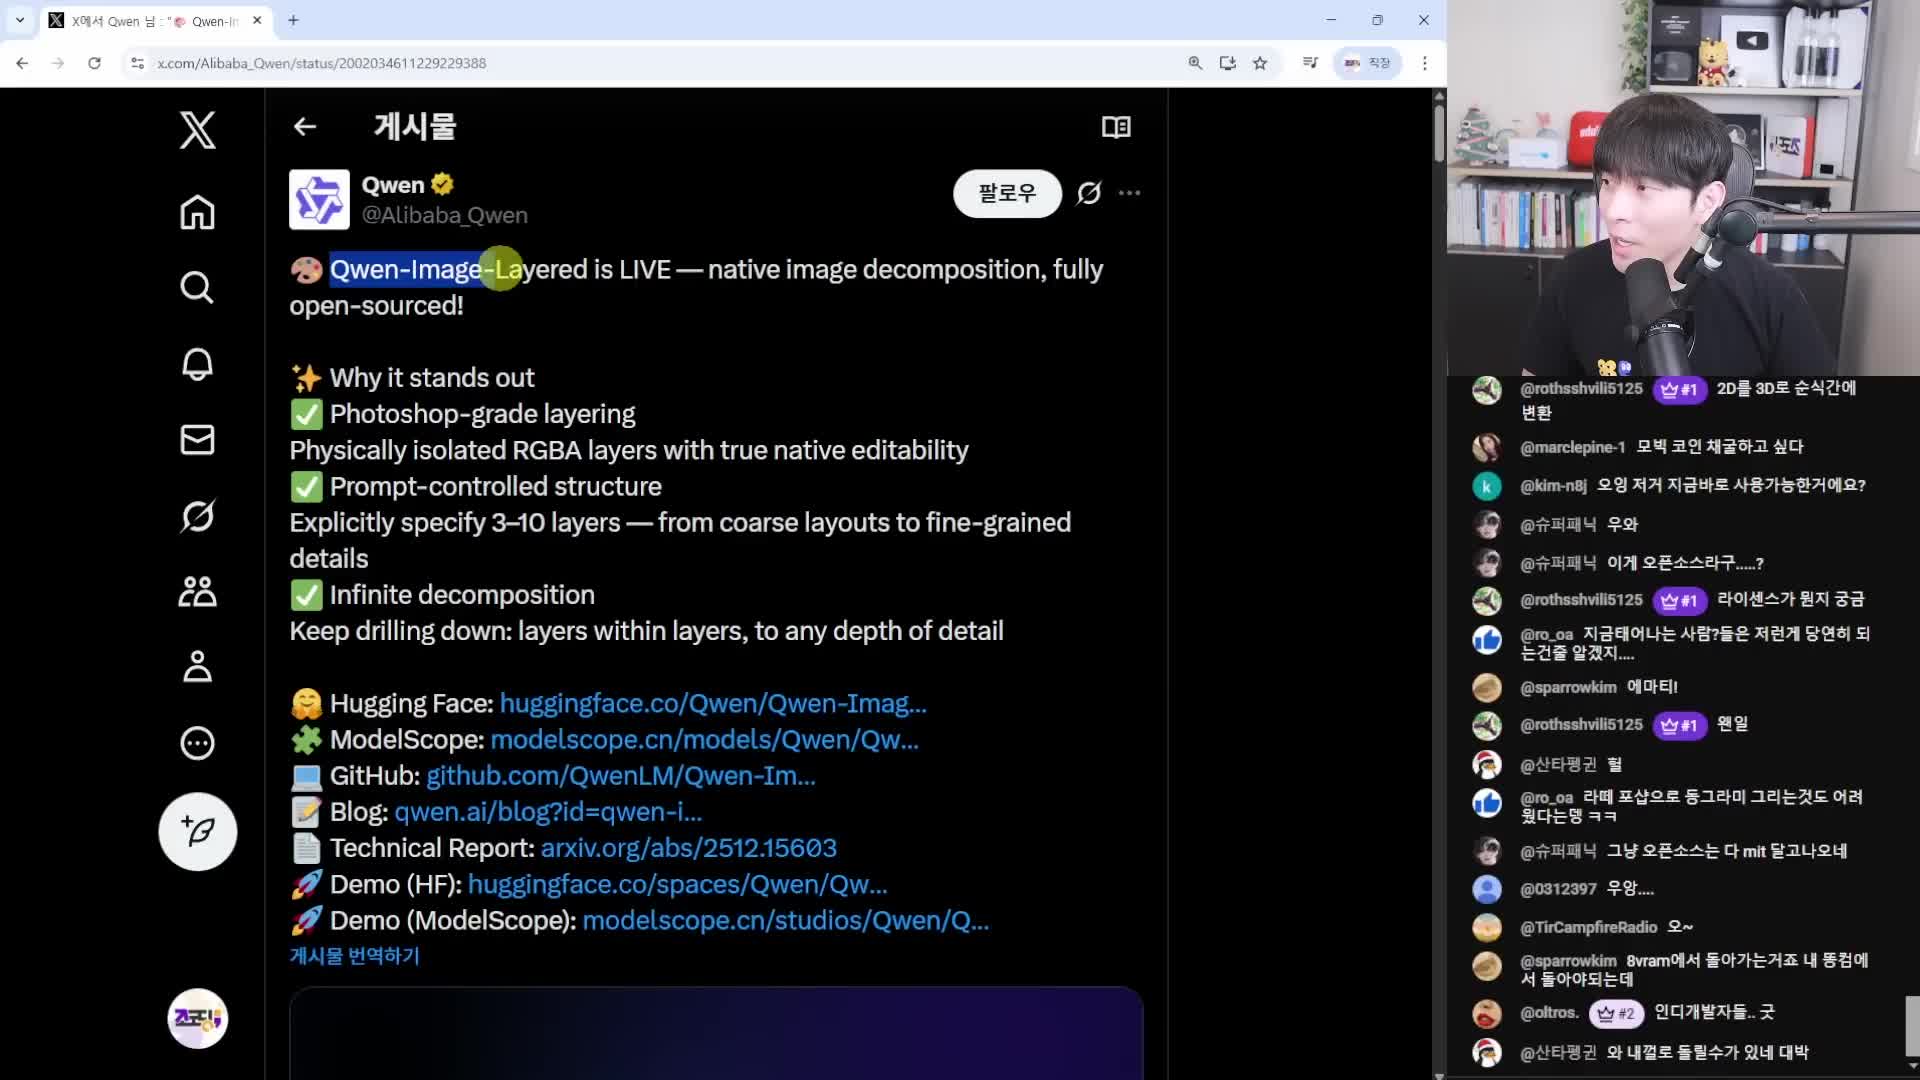Open Chrome's three-dot settings menu
Viewport: 1920px width, 1080px height.
click(1425, 63)
